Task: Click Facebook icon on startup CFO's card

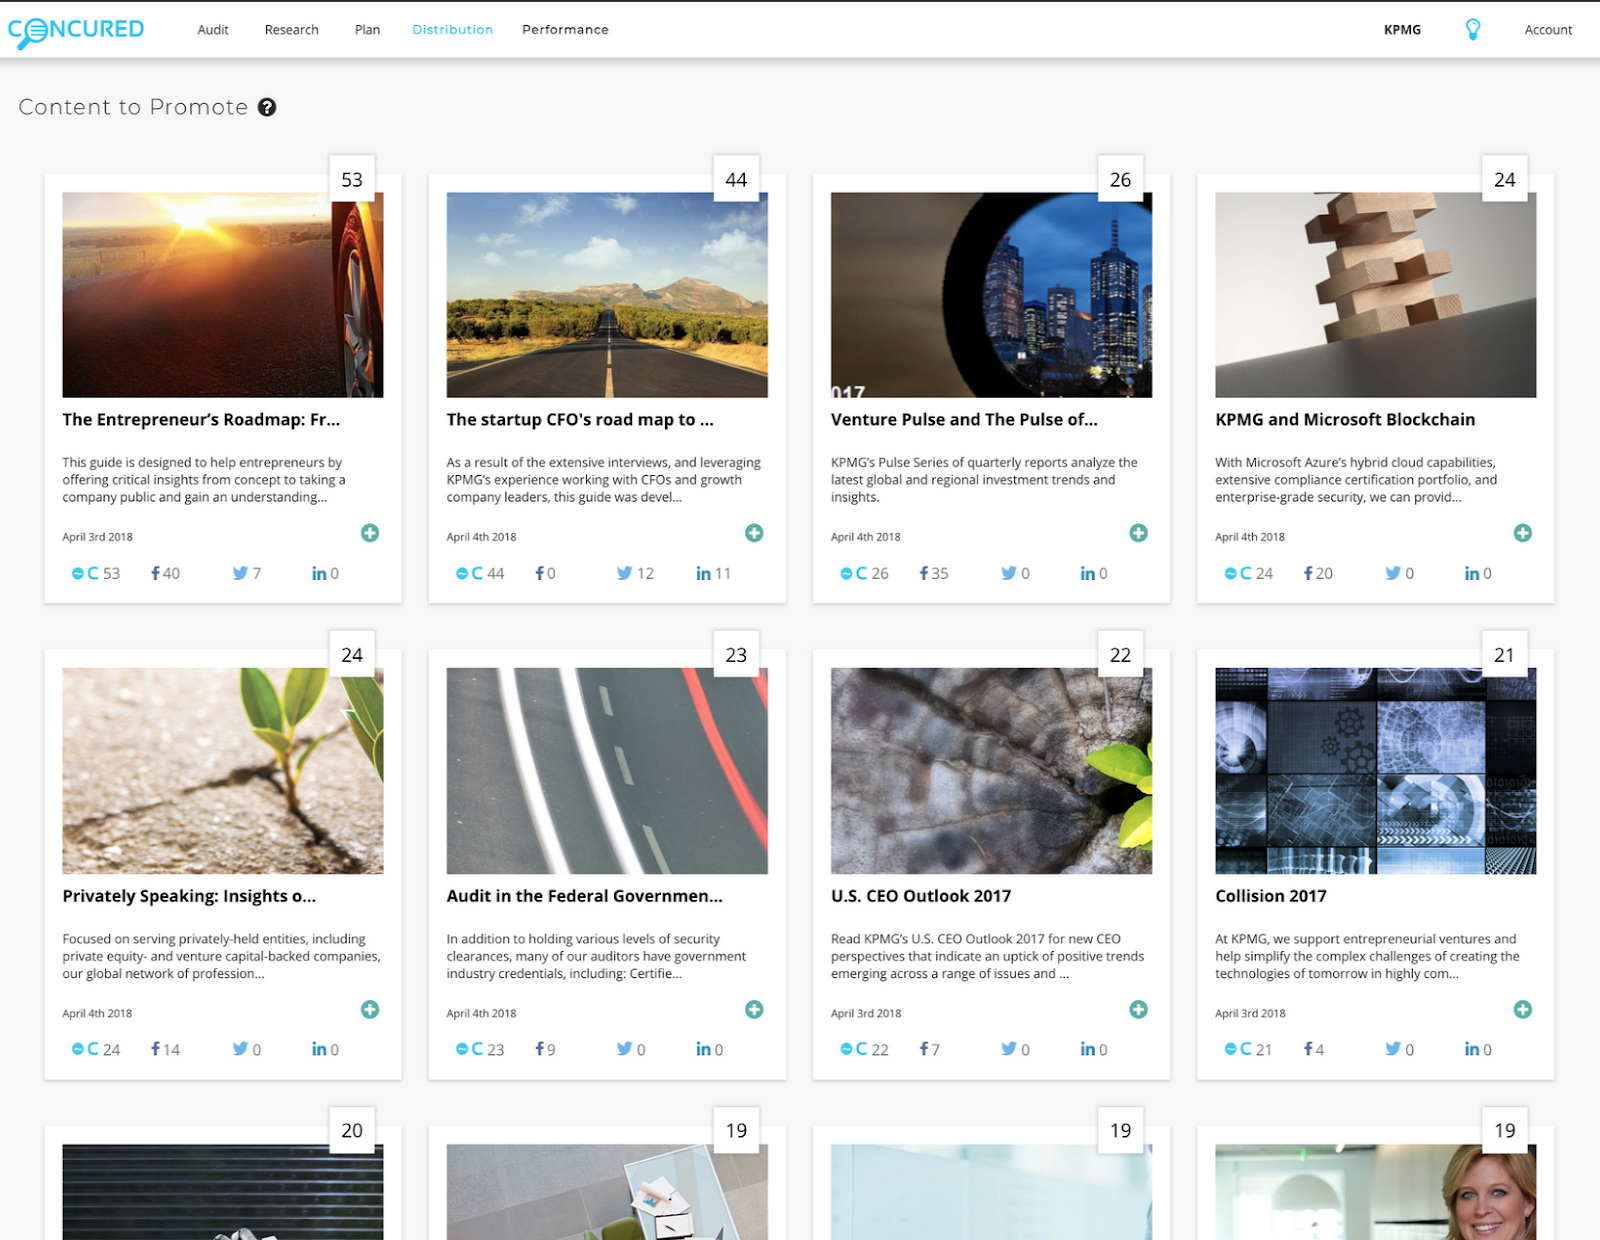Action: (x=539, y=573)
